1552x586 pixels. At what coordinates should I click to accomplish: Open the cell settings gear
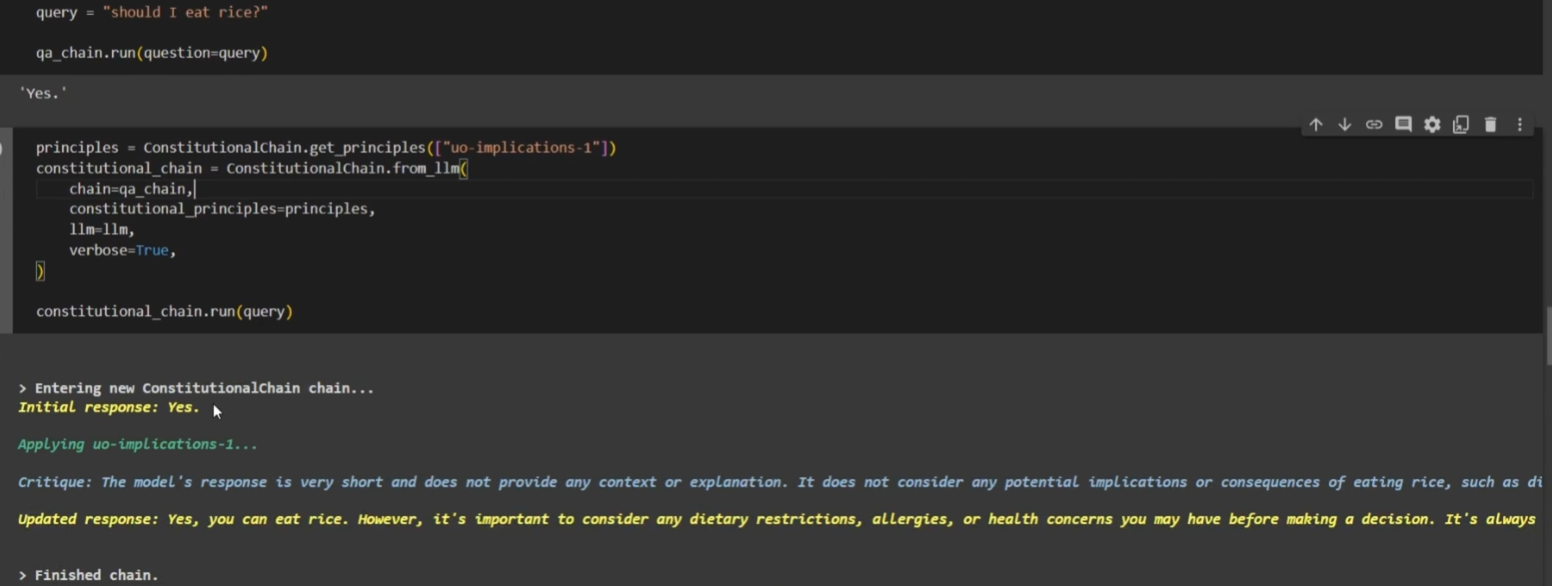coord(1432,124)
